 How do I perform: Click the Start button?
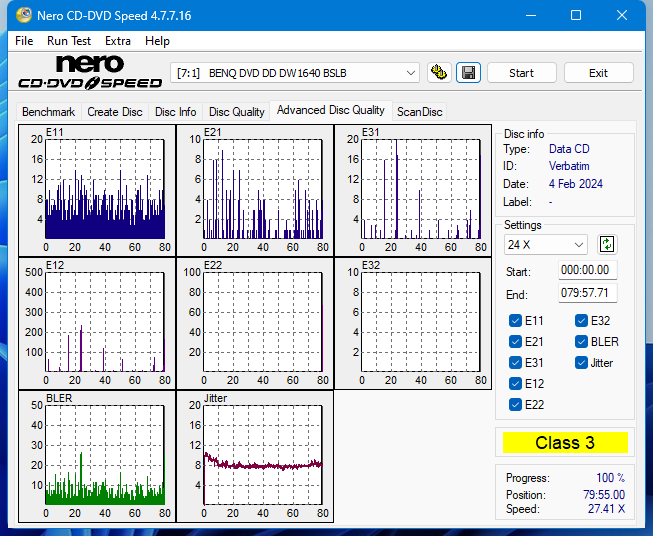(521, 73)
